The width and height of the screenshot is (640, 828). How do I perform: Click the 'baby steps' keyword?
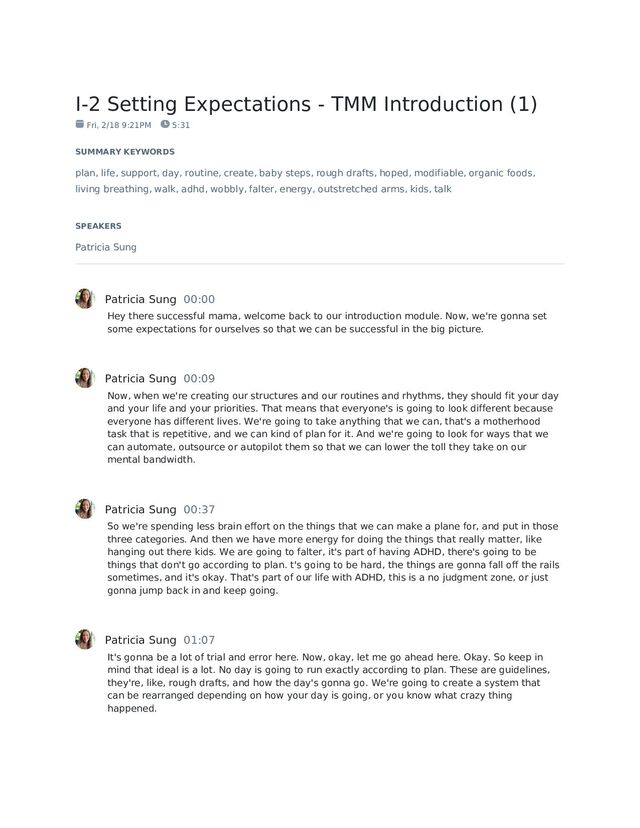coord(285,173)
